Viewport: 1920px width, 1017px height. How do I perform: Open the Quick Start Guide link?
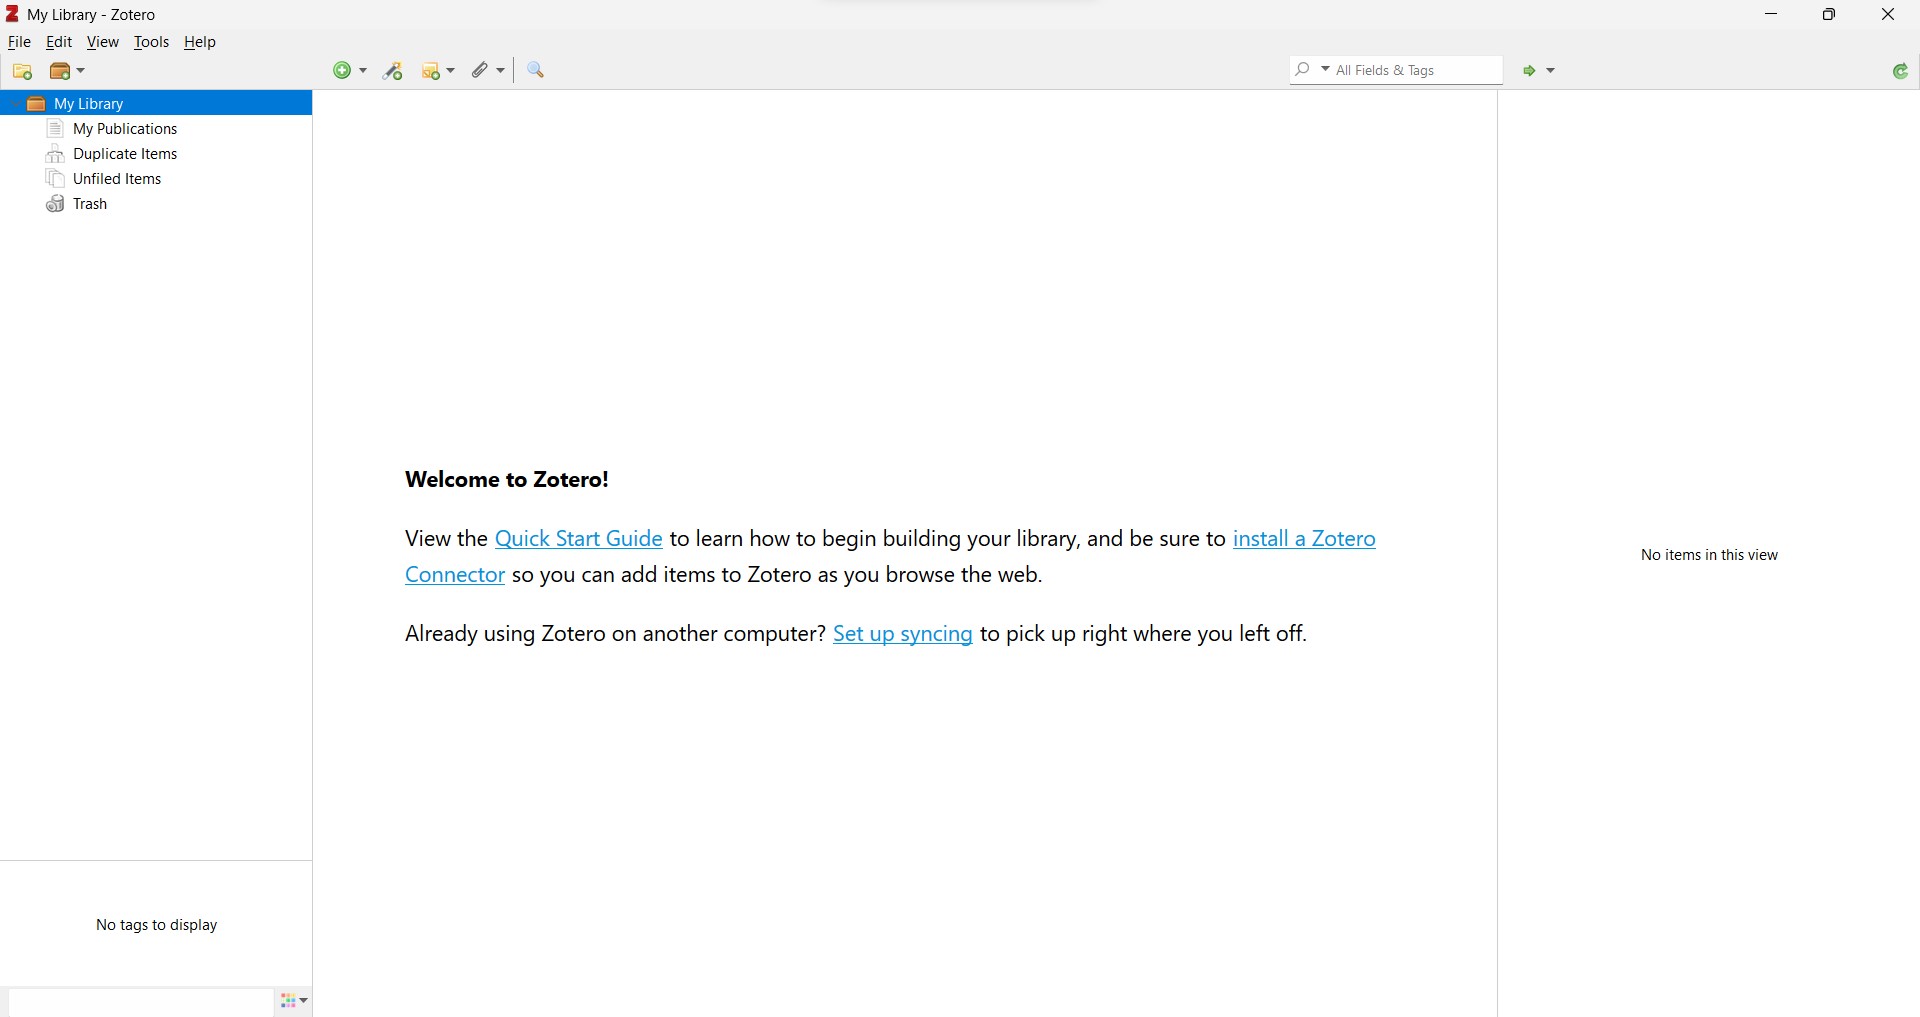pyautogui.click(x=578, y=539)
